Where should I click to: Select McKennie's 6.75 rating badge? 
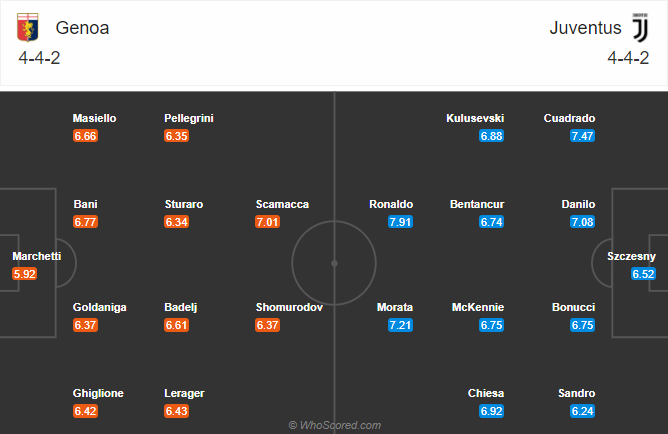(492, 325)
